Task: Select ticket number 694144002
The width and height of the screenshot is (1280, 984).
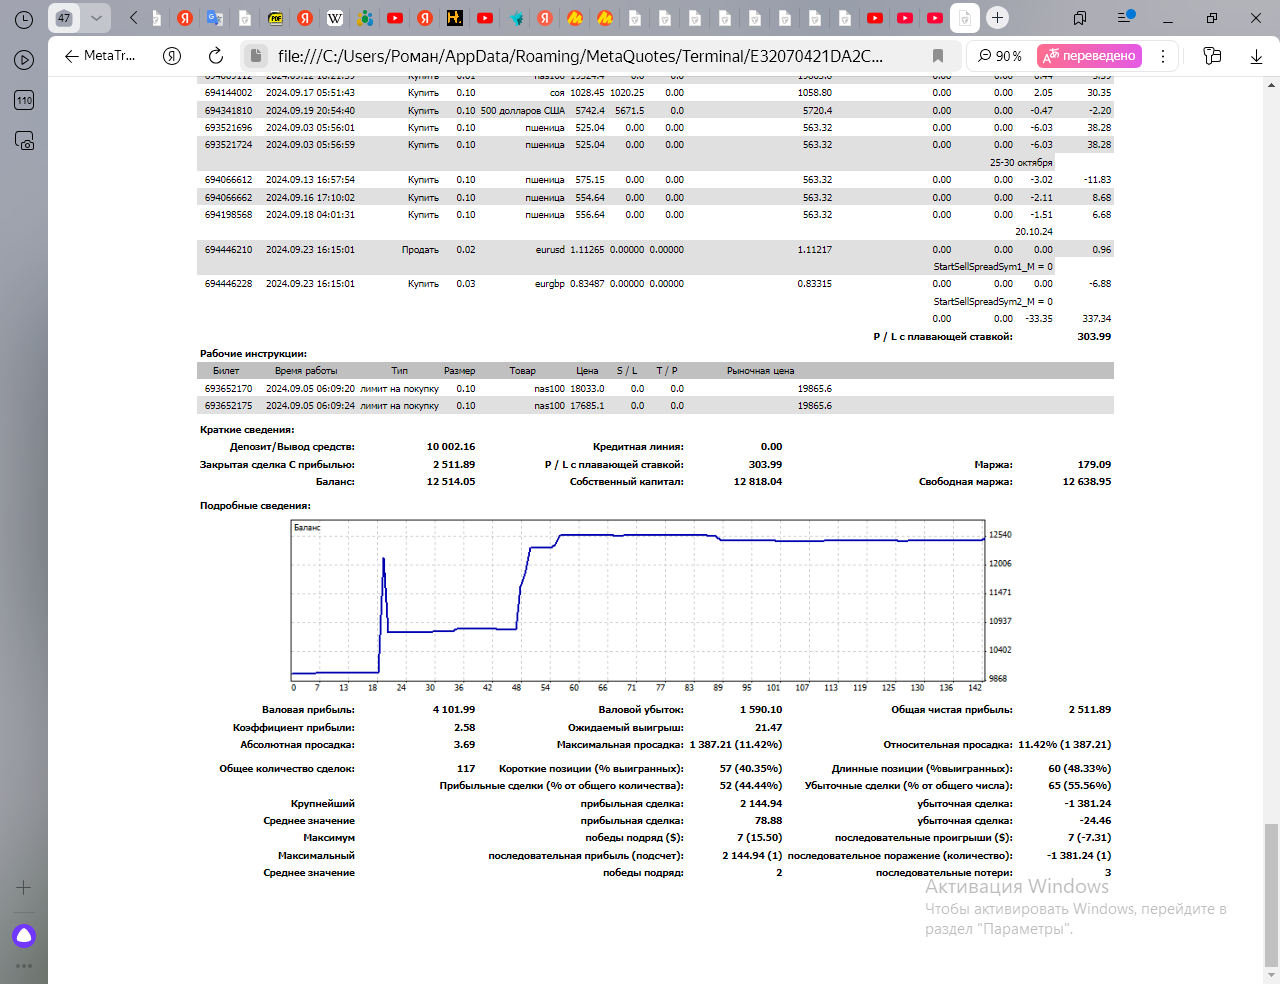Action: click(229, 93)
